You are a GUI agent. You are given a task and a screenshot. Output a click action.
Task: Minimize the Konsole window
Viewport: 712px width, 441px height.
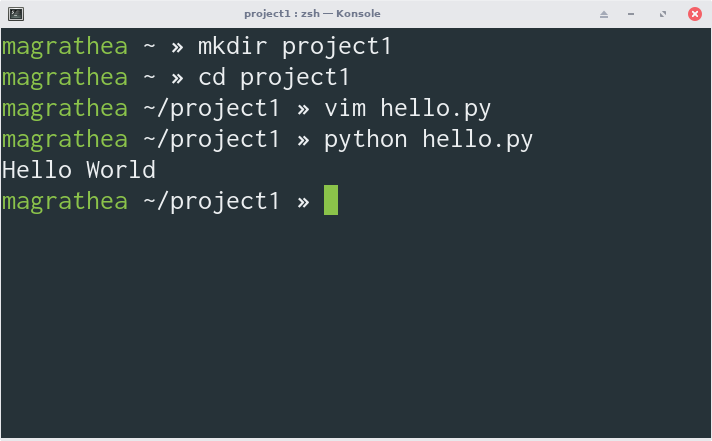click(x=631, y=14)
